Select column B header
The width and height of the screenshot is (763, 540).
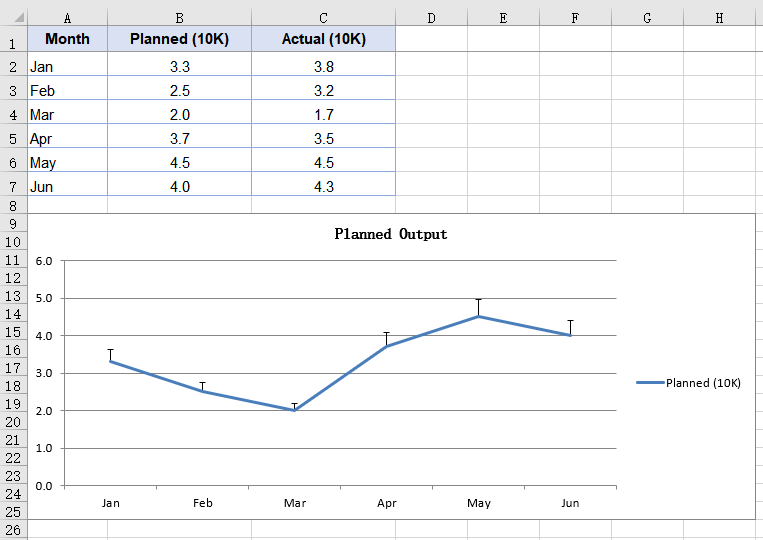pyautogui.click(x=180, y=18)
